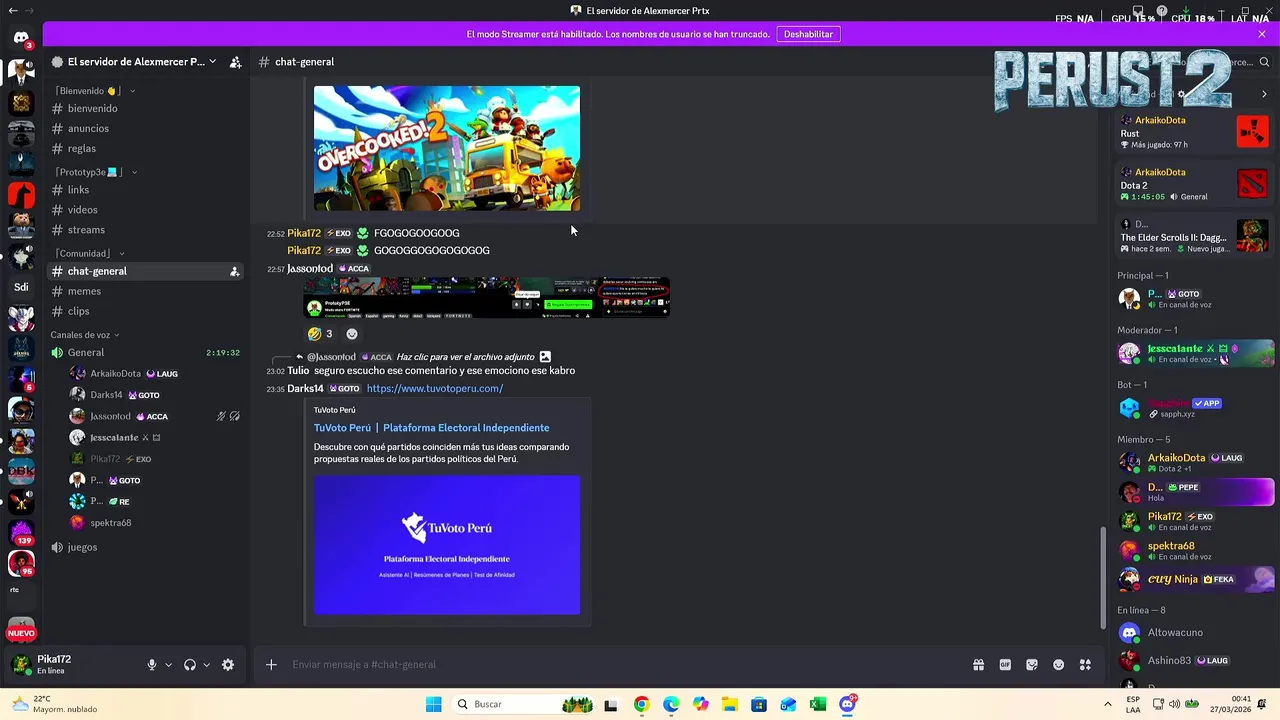Open Microsoft Store from the taskbar

[x=759, y=704]
